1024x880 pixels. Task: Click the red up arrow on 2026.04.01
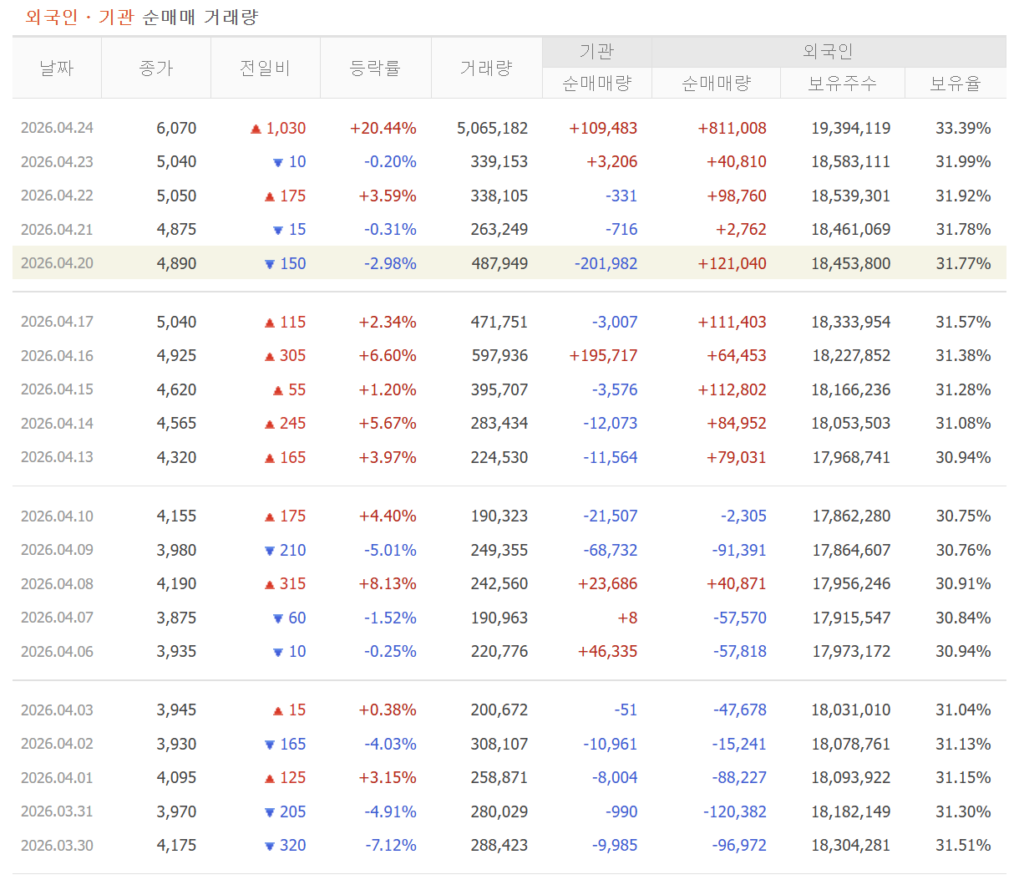[x=269, y=778]
